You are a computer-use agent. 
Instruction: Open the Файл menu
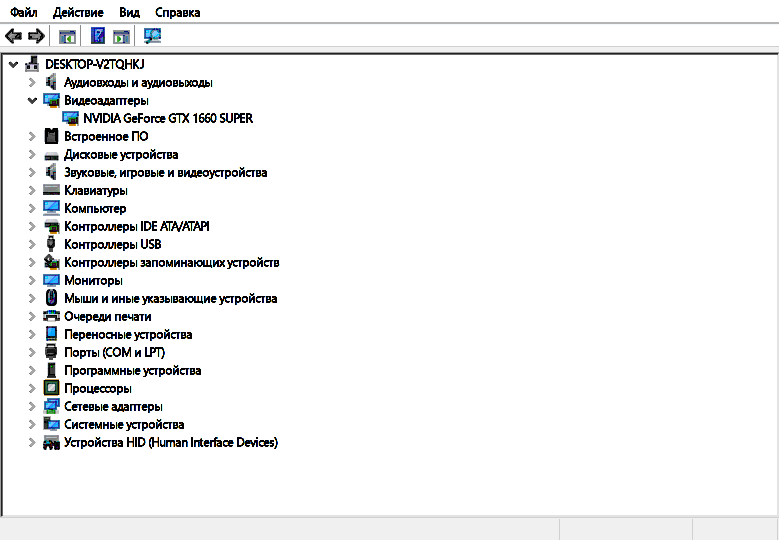[24, 12]
